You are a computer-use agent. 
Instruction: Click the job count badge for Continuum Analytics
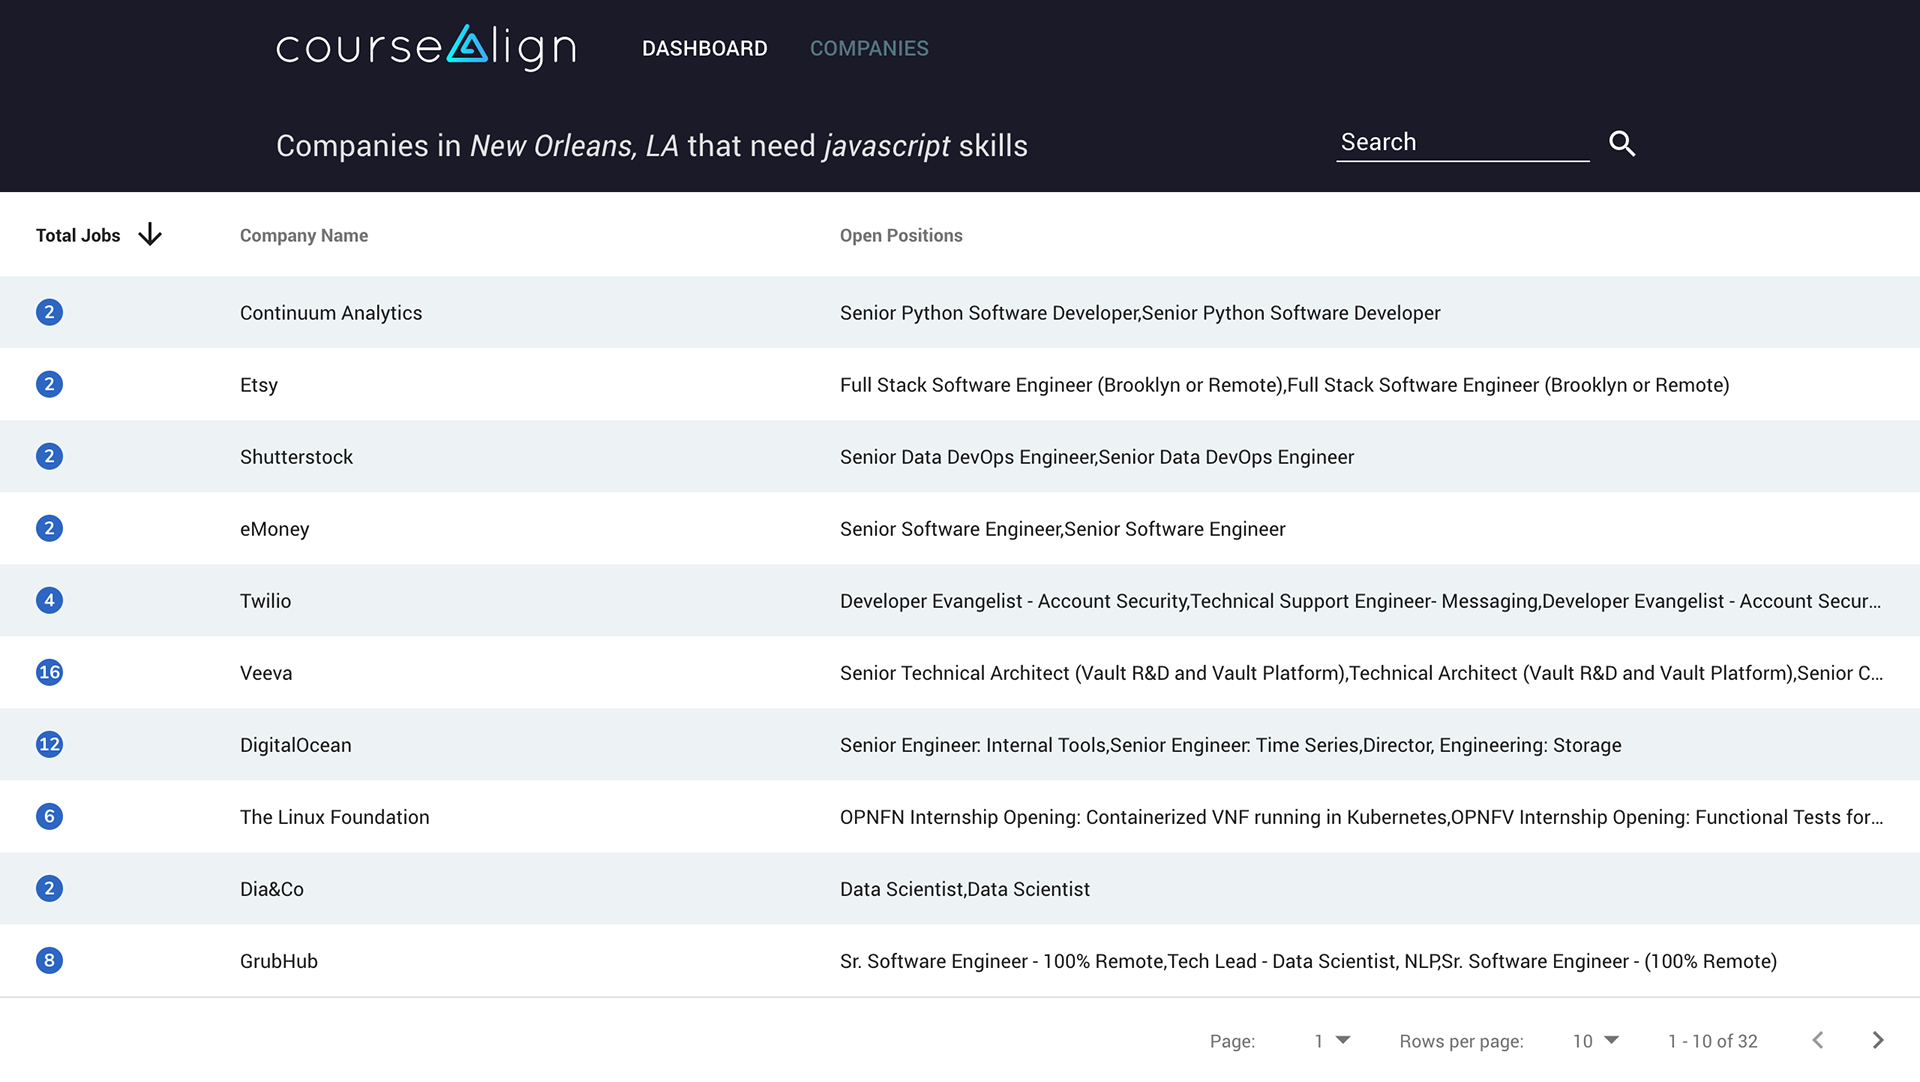click(49, 312)
